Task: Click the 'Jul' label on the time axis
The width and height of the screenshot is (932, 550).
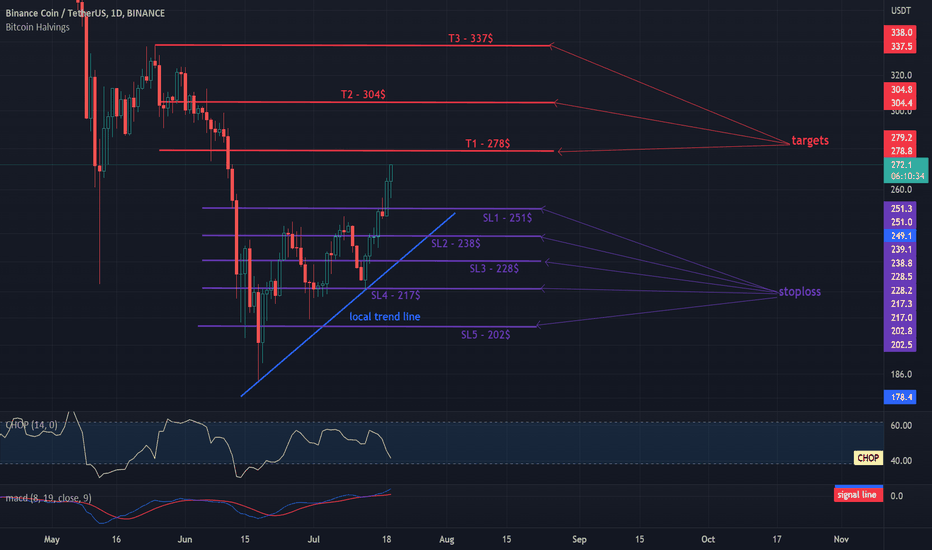Action: coord(313,540)
